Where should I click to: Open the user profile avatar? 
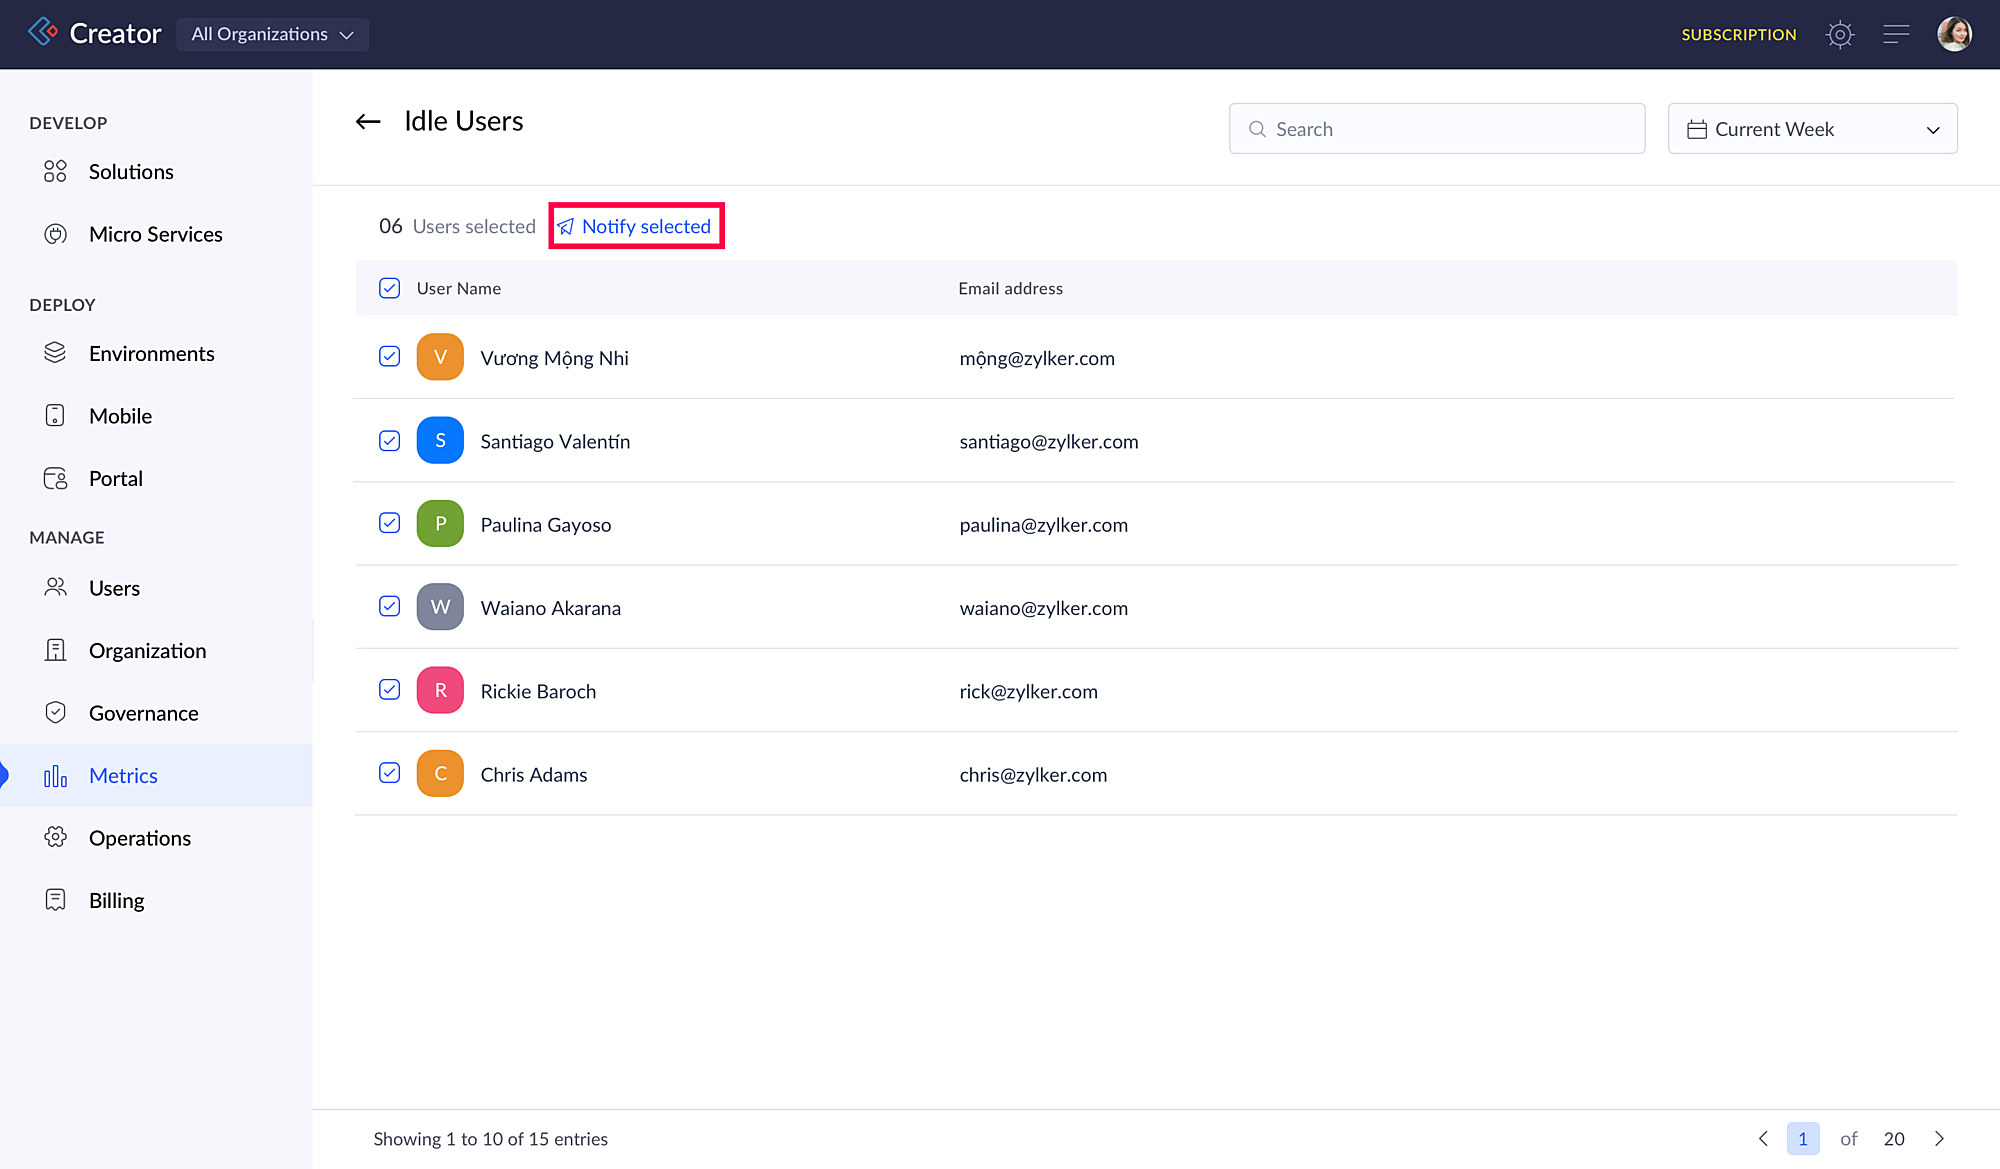pos(1954,34)
